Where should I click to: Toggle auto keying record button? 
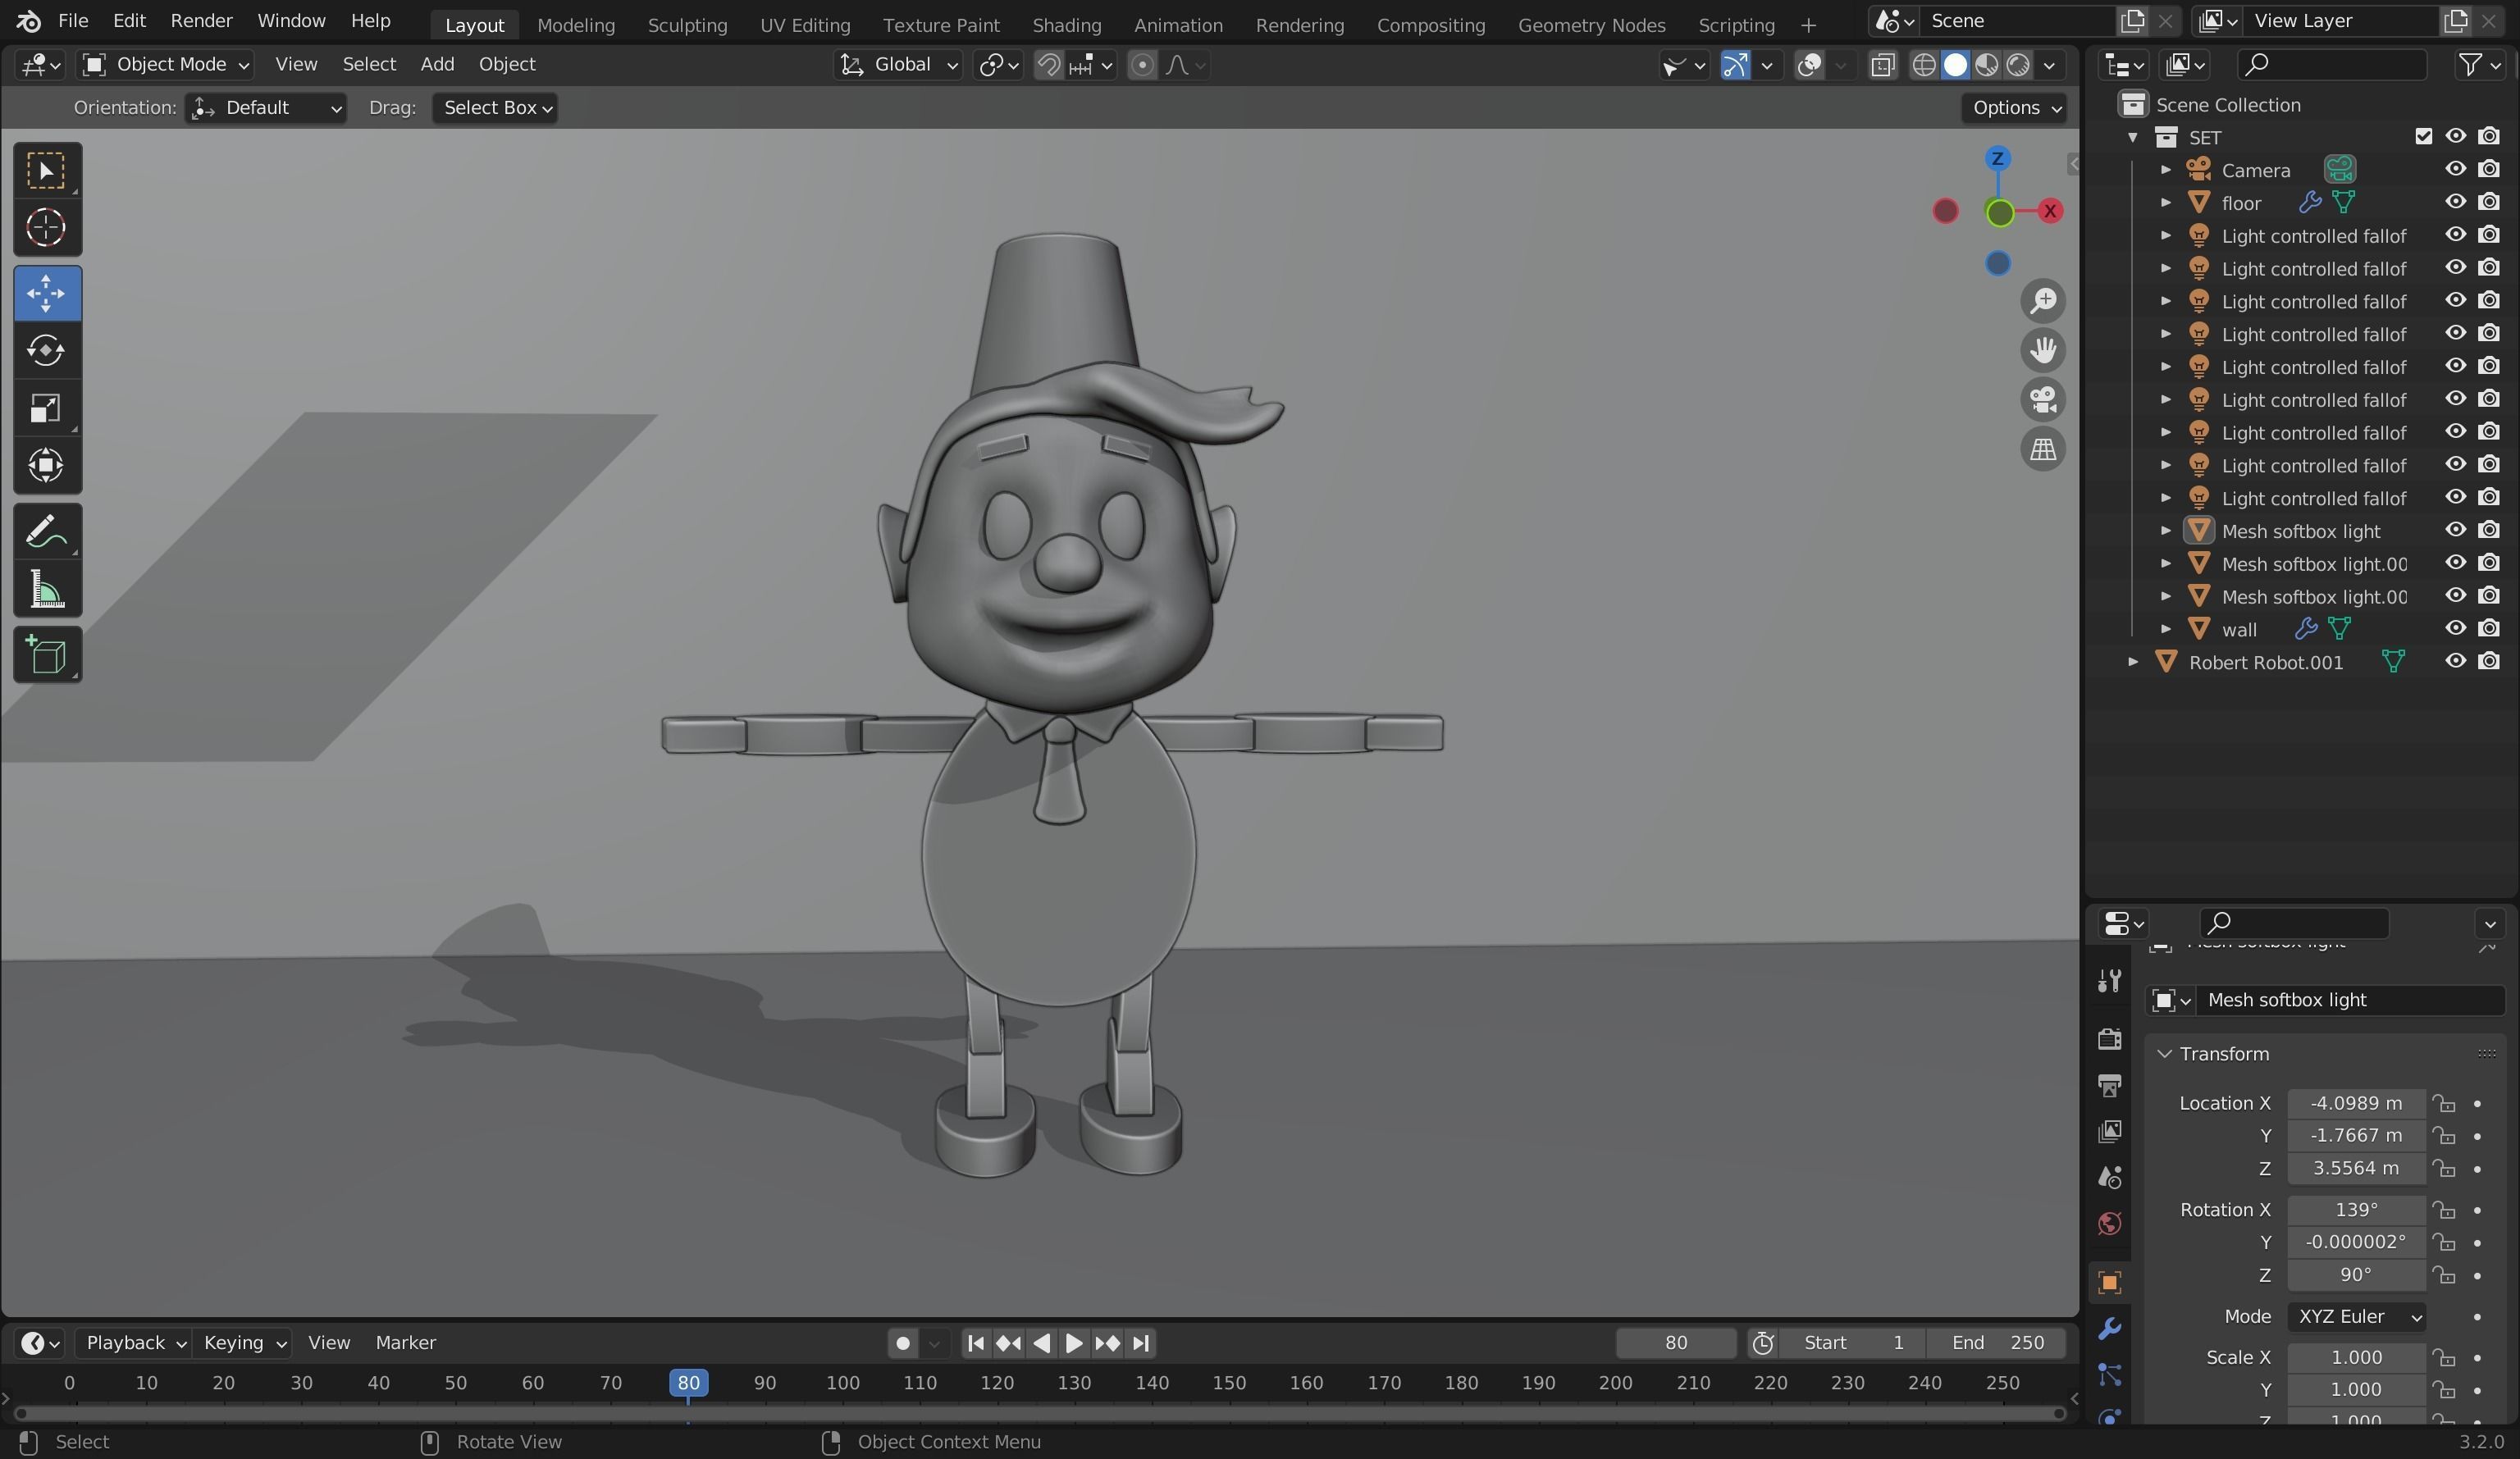(902, 1343)
